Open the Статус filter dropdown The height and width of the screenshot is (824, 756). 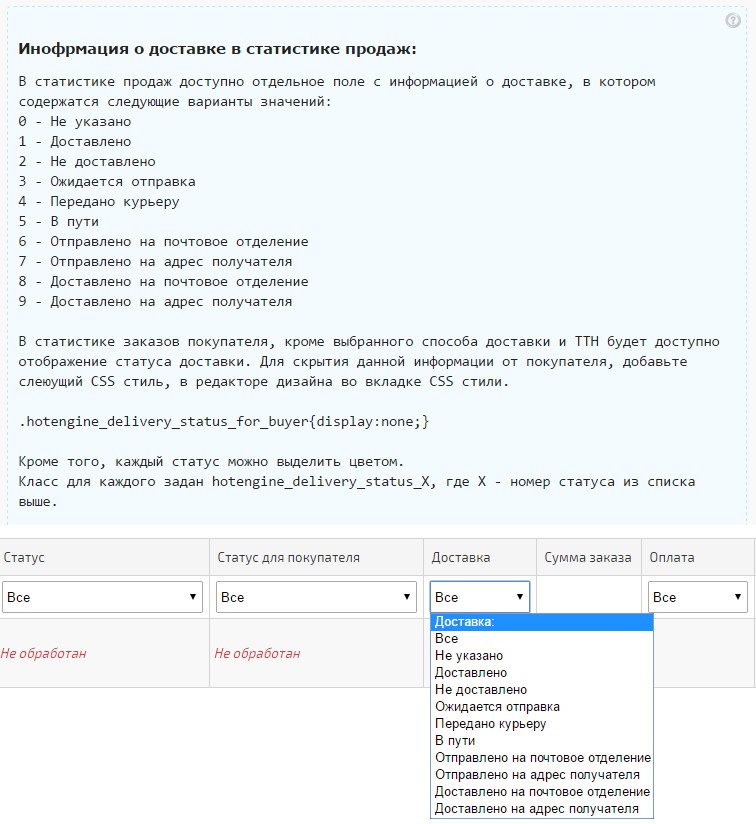pos(103,597)
